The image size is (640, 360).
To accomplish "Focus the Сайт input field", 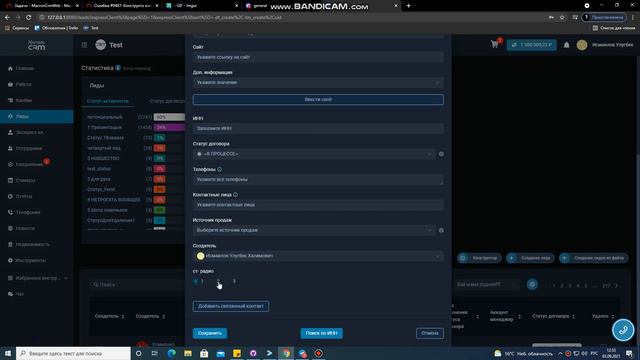I will (318, 58).
